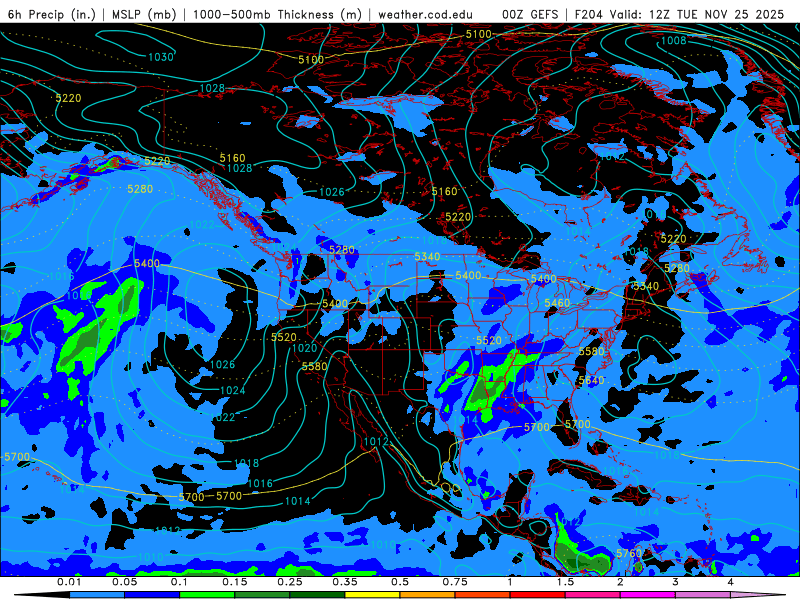
Task: Click the '1020' isobar label
Action: point(305,348)
